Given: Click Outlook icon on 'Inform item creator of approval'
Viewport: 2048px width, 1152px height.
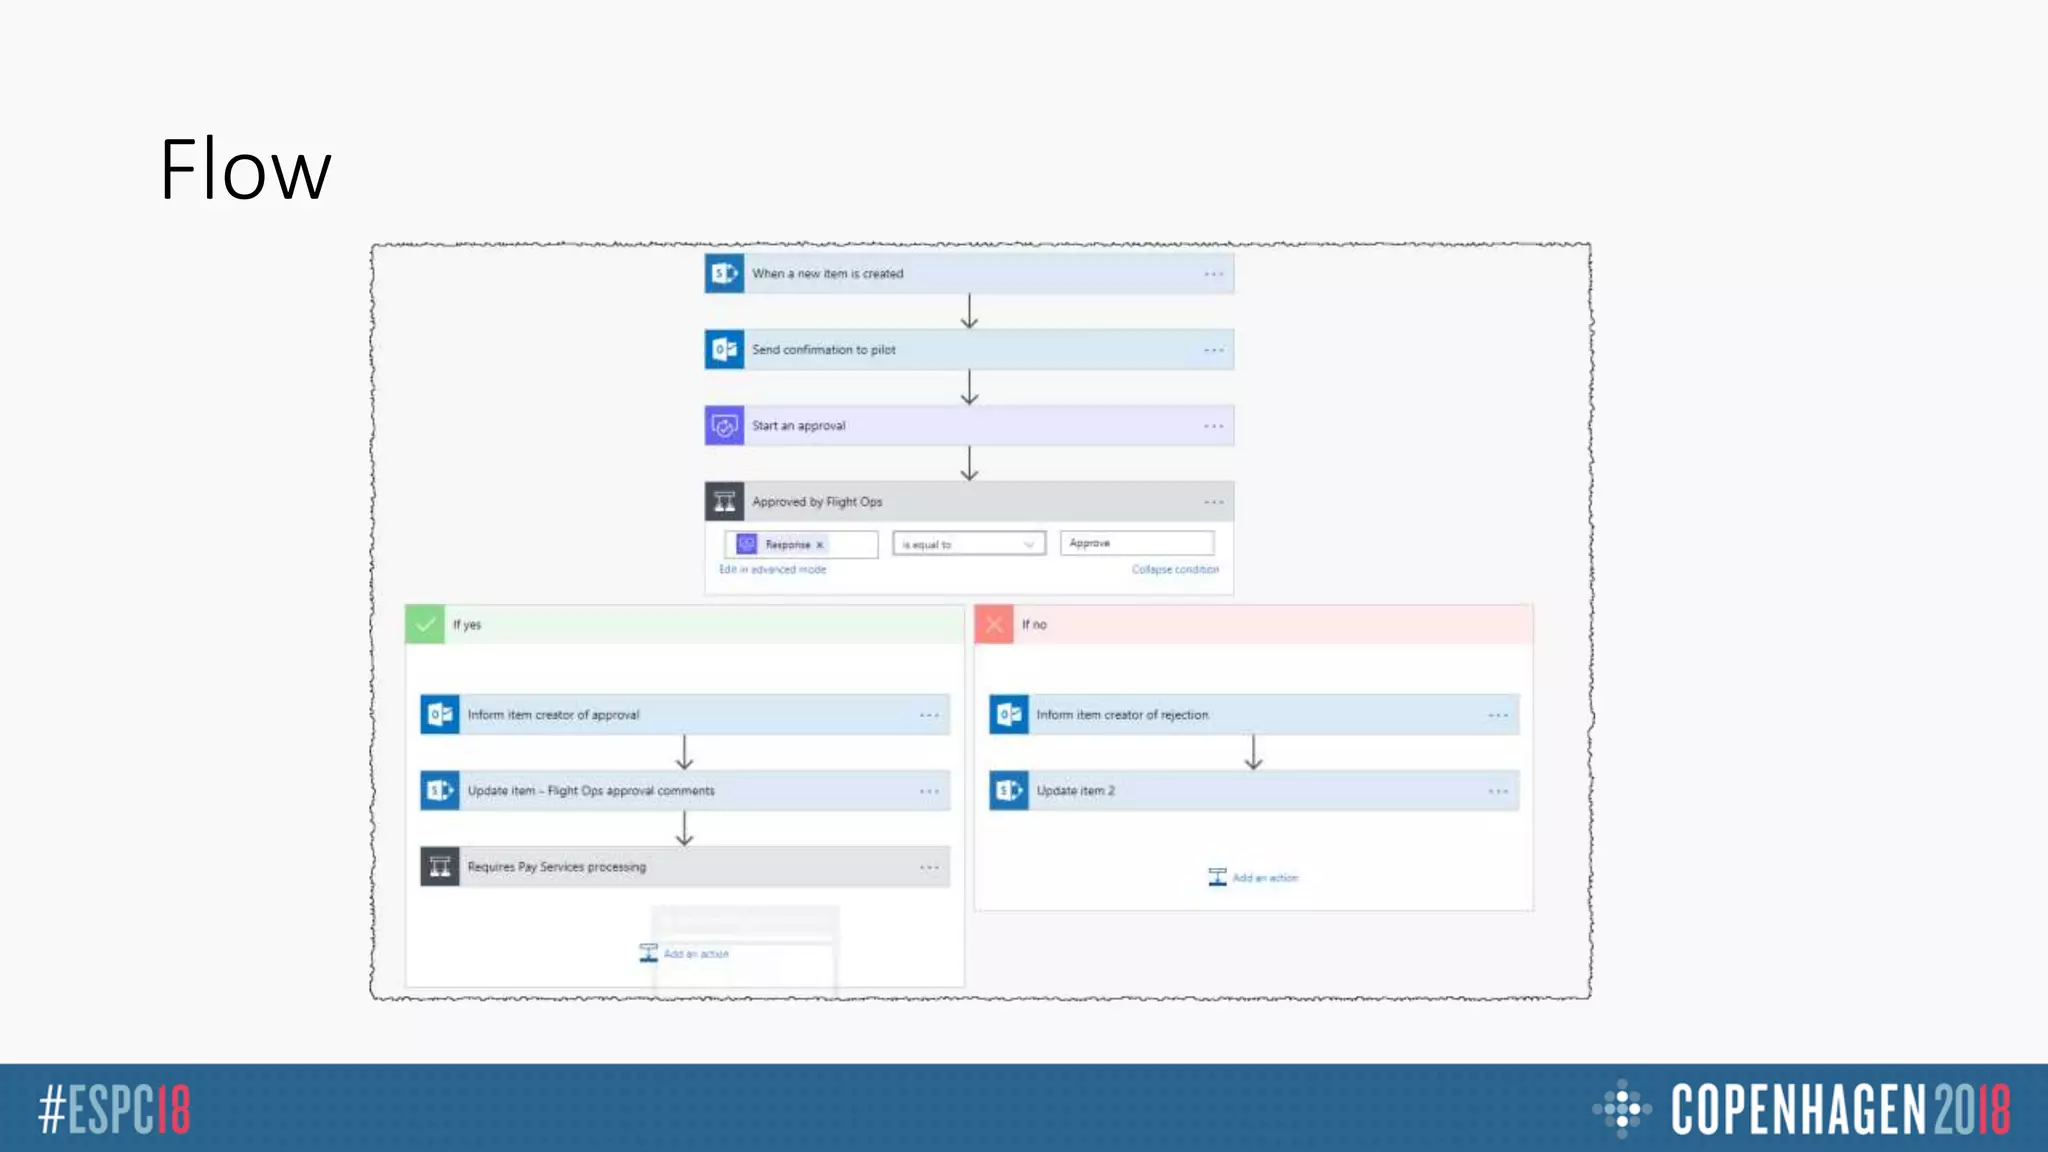Looking at the screenshot, I should [x=440, y=715].
